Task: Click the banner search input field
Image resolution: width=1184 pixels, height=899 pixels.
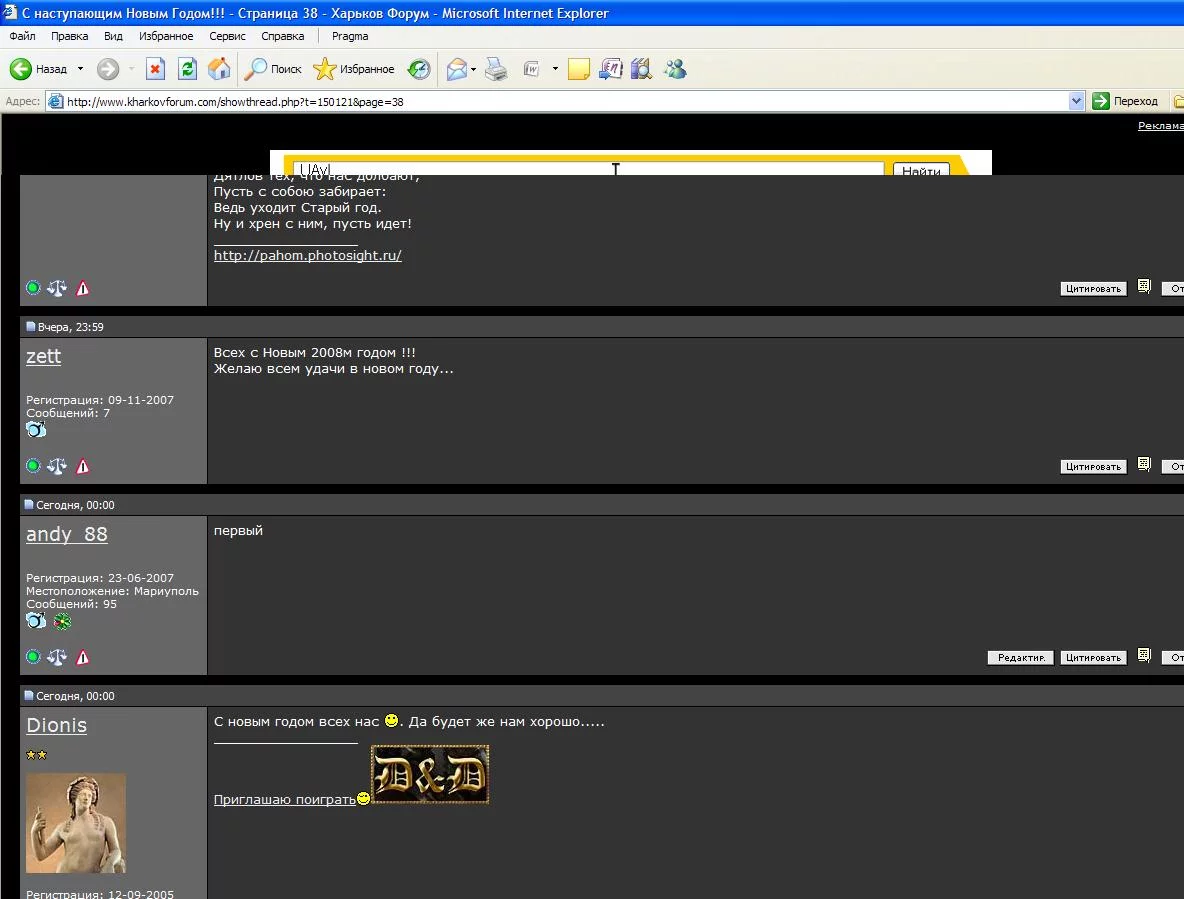Action: click(589, 169)
